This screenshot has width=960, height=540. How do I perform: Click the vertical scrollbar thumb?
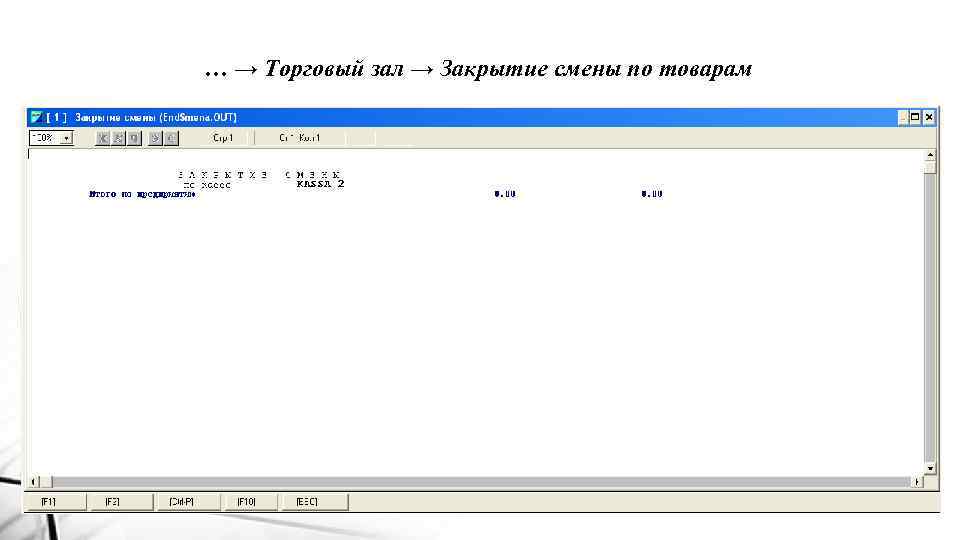click(x=930, y=168)
